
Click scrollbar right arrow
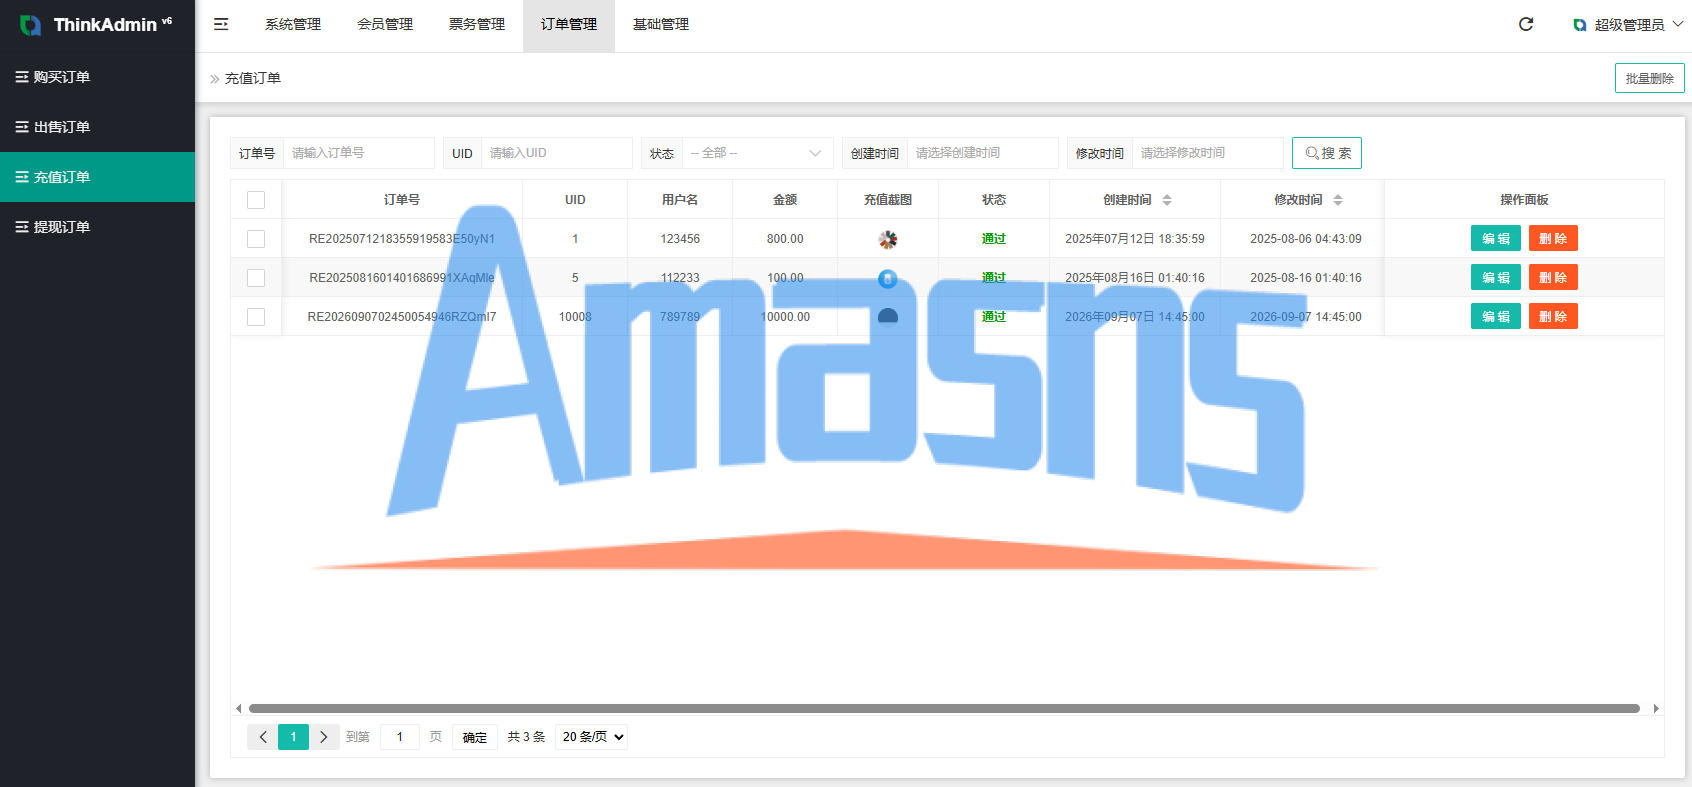pos(1656,708)
